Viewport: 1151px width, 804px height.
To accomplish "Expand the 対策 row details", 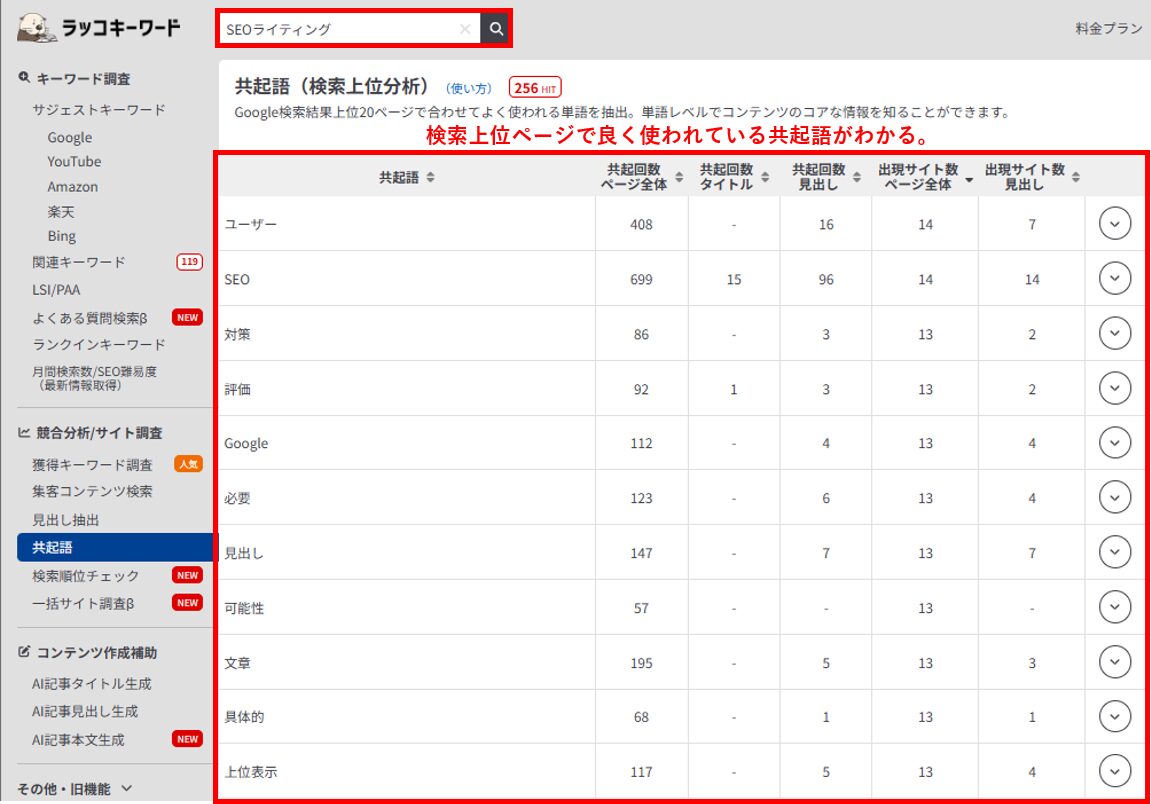I will 1114,333.
